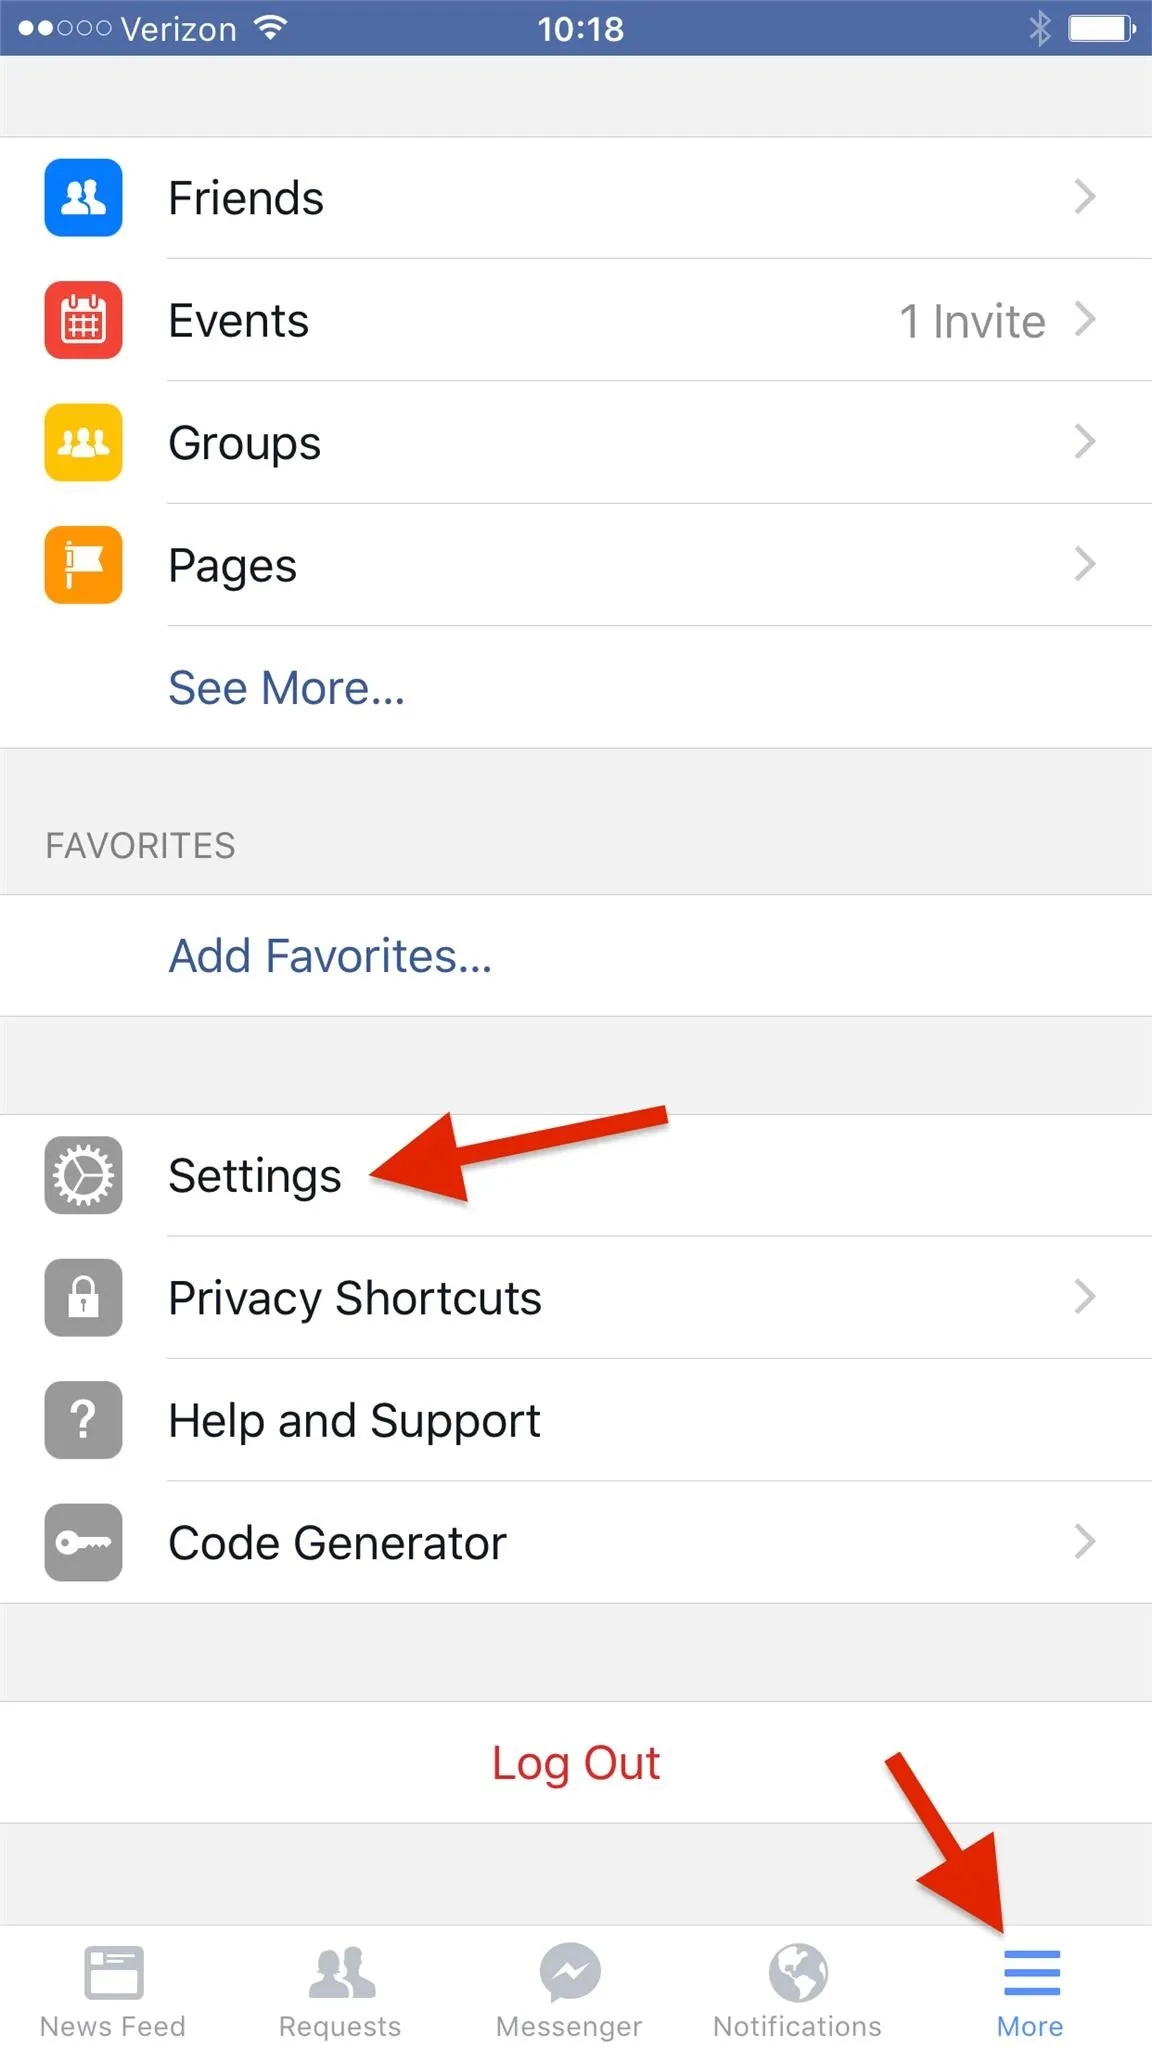
Task: Click the red Log Out button
Action: pos(576,1763)
